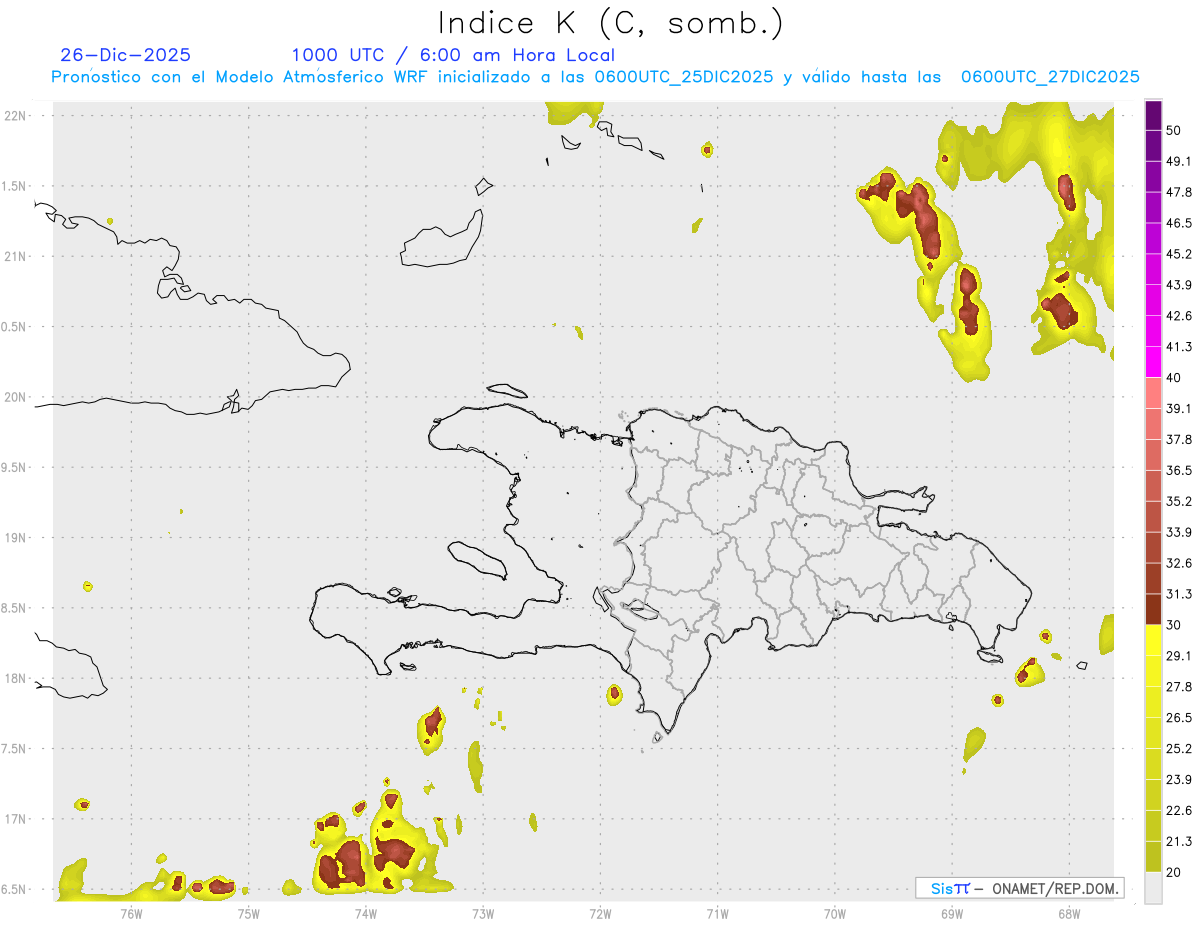This screenshot has width=1200, height=927.
Task: Select the date label '26-Dic-2025'
Action: [125, 55]
